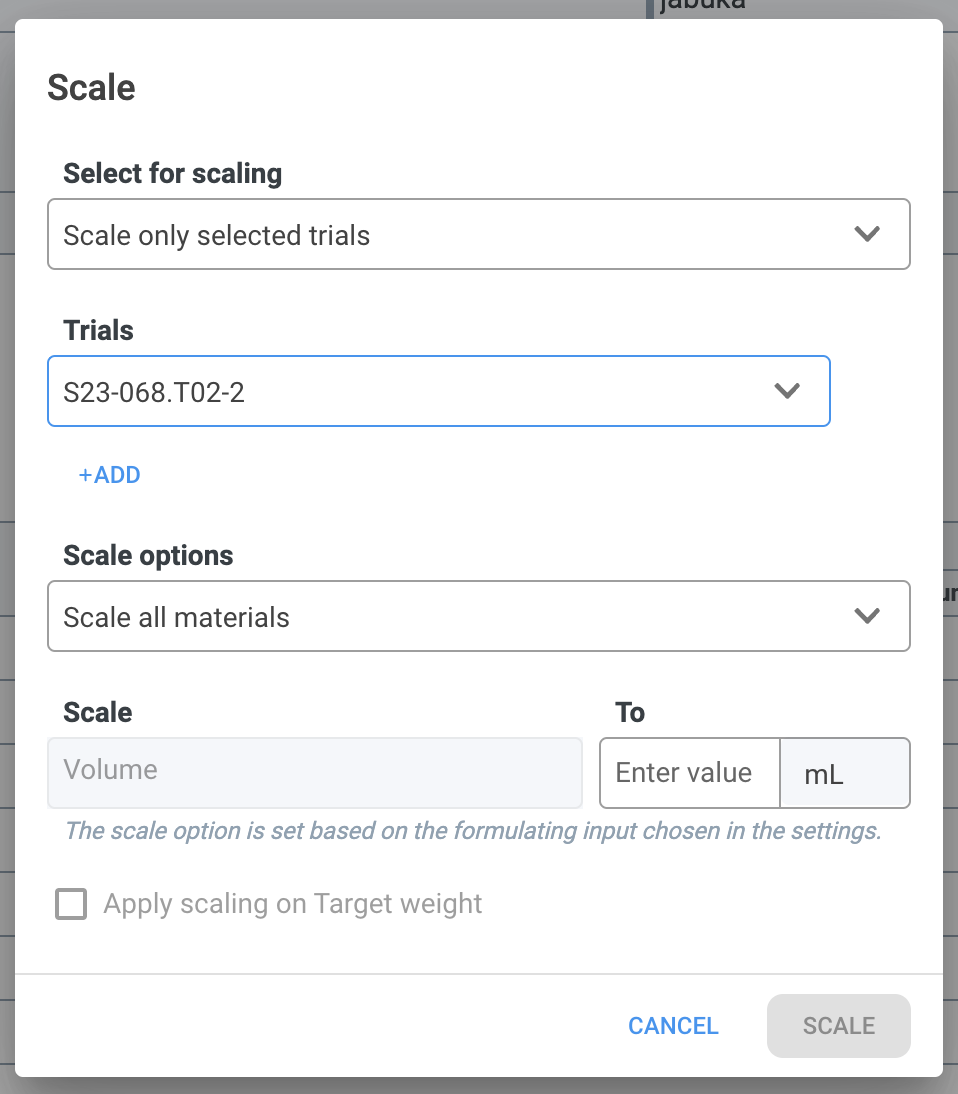
Task: Click the "Trials" section label
Action: [x=98, y=330]
